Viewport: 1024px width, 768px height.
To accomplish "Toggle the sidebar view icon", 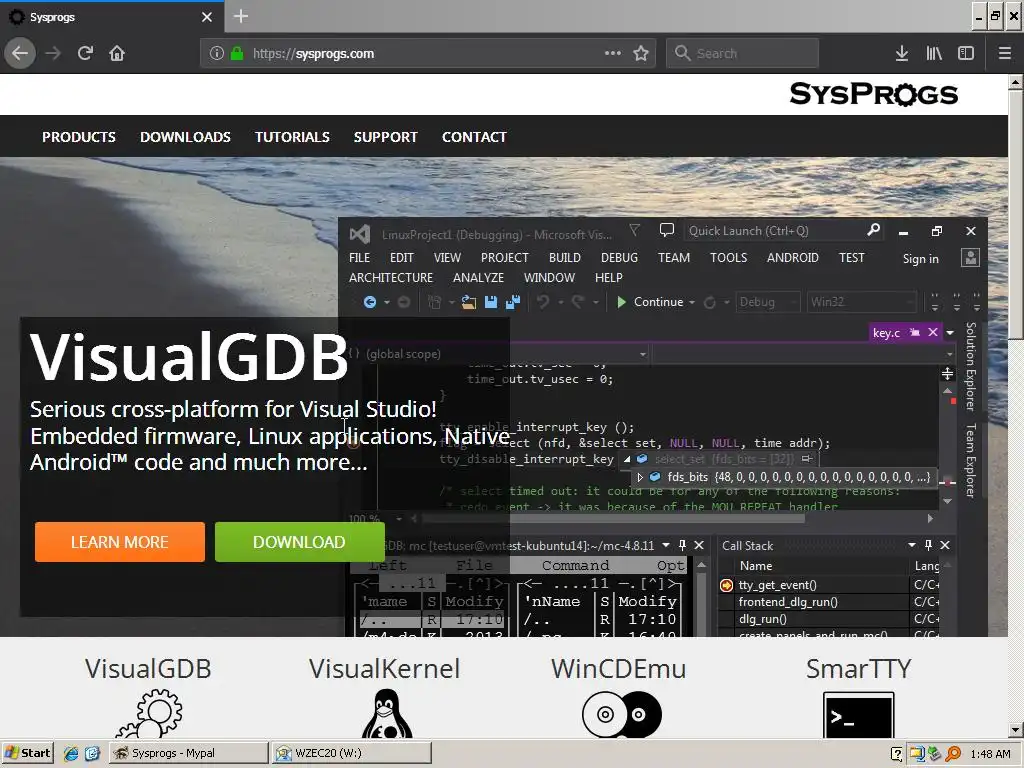I will [x=966, y=53].
